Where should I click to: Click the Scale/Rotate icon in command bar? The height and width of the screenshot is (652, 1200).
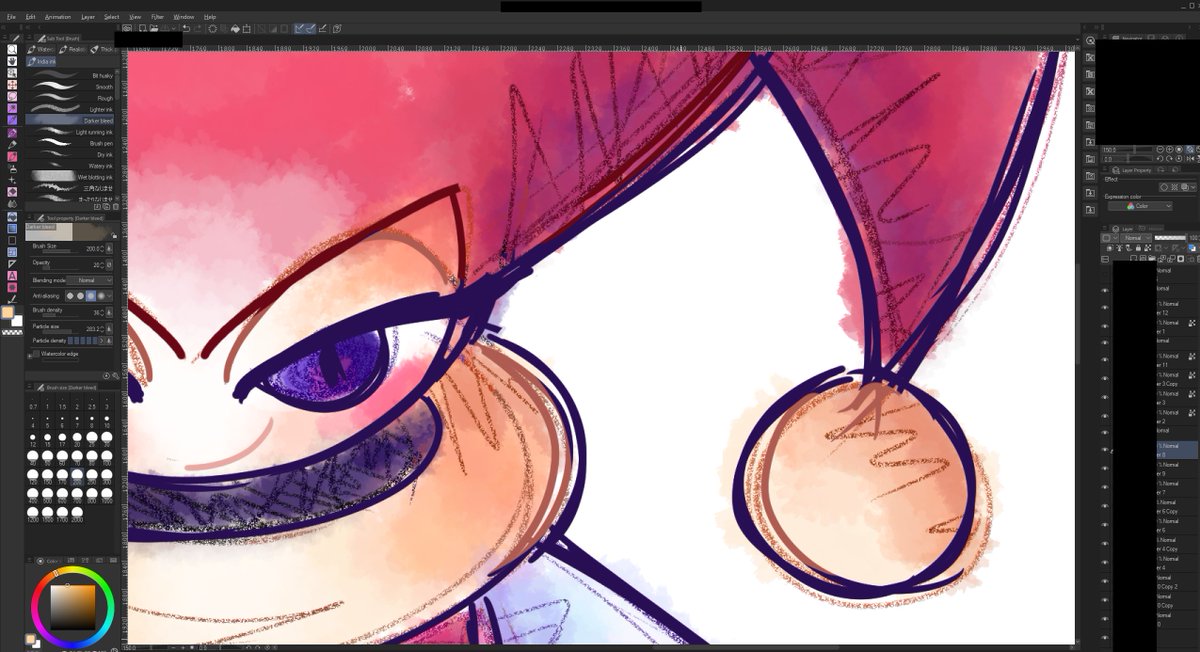pos(247,28)
